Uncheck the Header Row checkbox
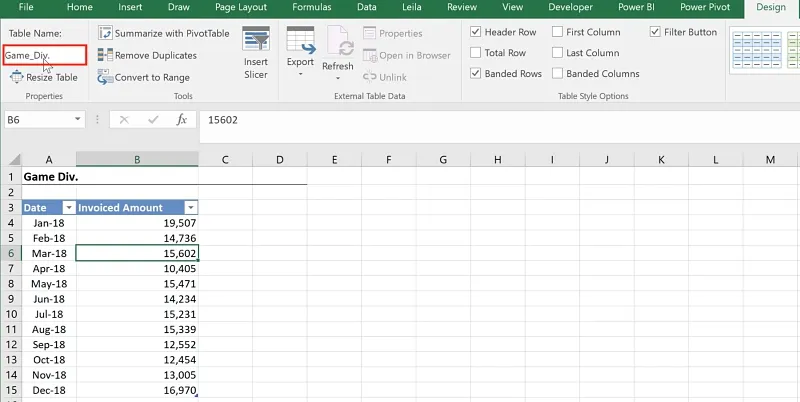800x402 pixels. (476, 32)
